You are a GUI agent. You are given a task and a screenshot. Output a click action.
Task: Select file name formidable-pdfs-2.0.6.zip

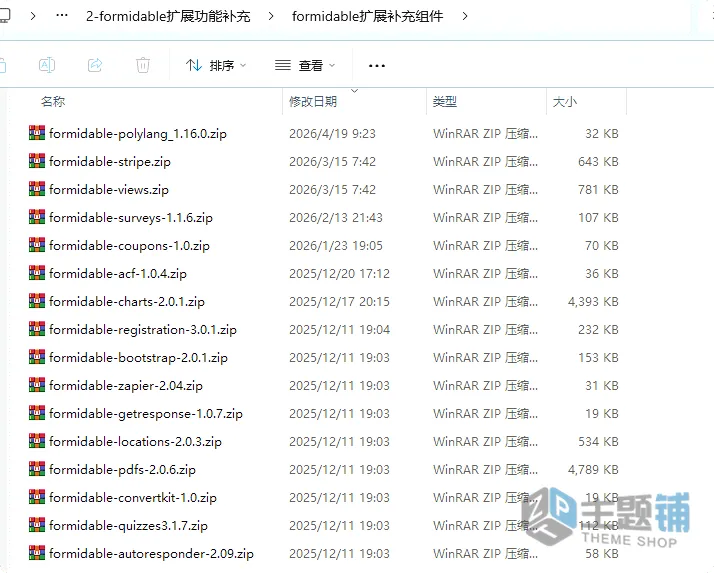pyautogui.click(x=122, y=470)
